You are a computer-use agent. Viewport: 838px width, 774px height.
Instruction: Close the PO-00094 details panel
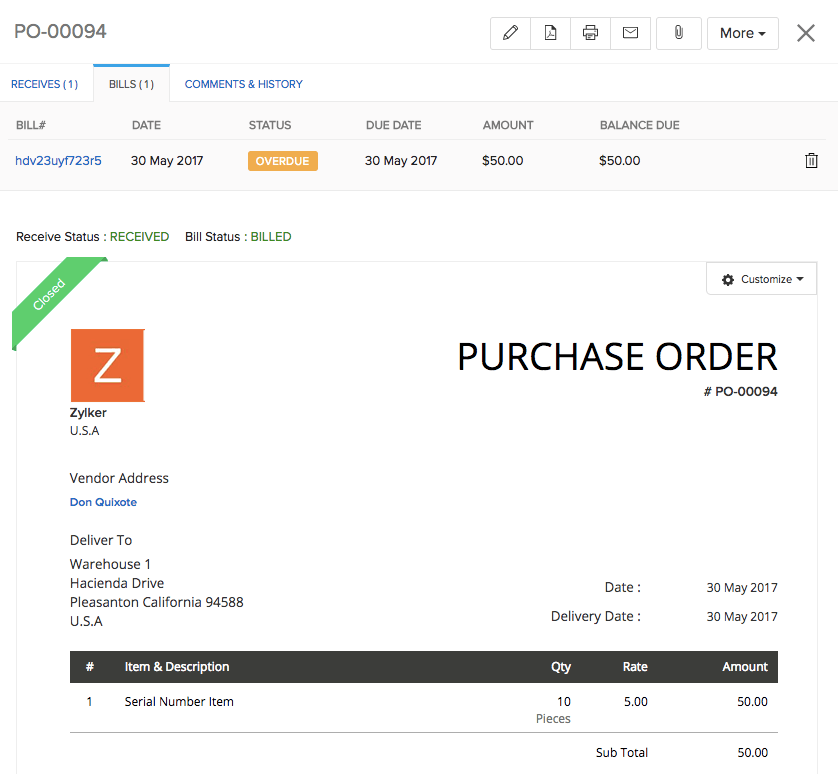(806, 33)
